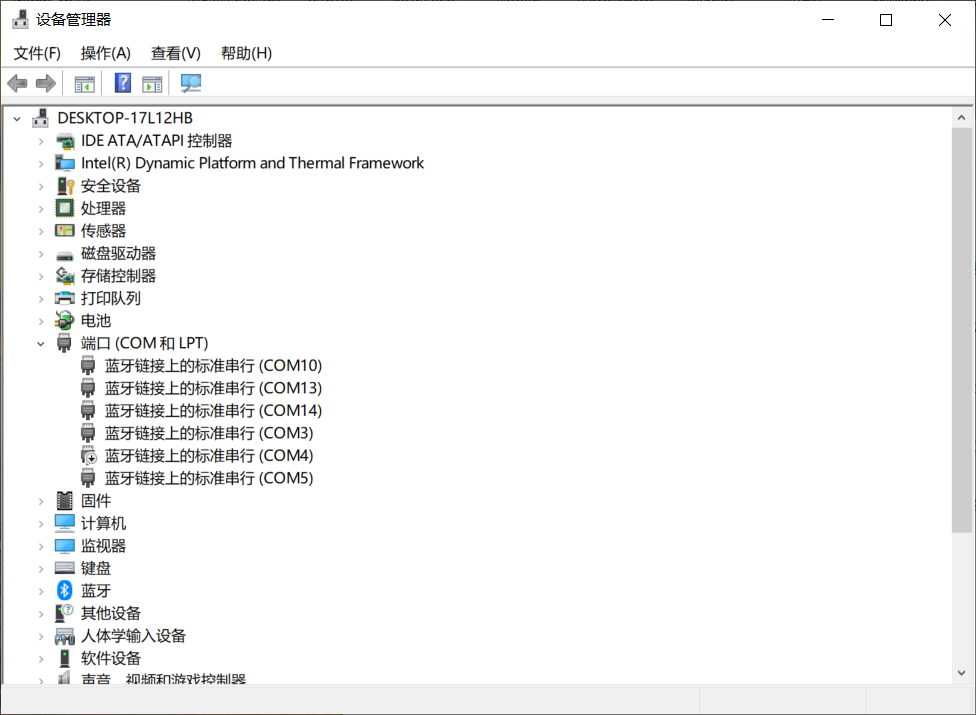The image size is (976, 715).
Task: Click the 磁盘驱动器 drive icon
Action: 65,255
